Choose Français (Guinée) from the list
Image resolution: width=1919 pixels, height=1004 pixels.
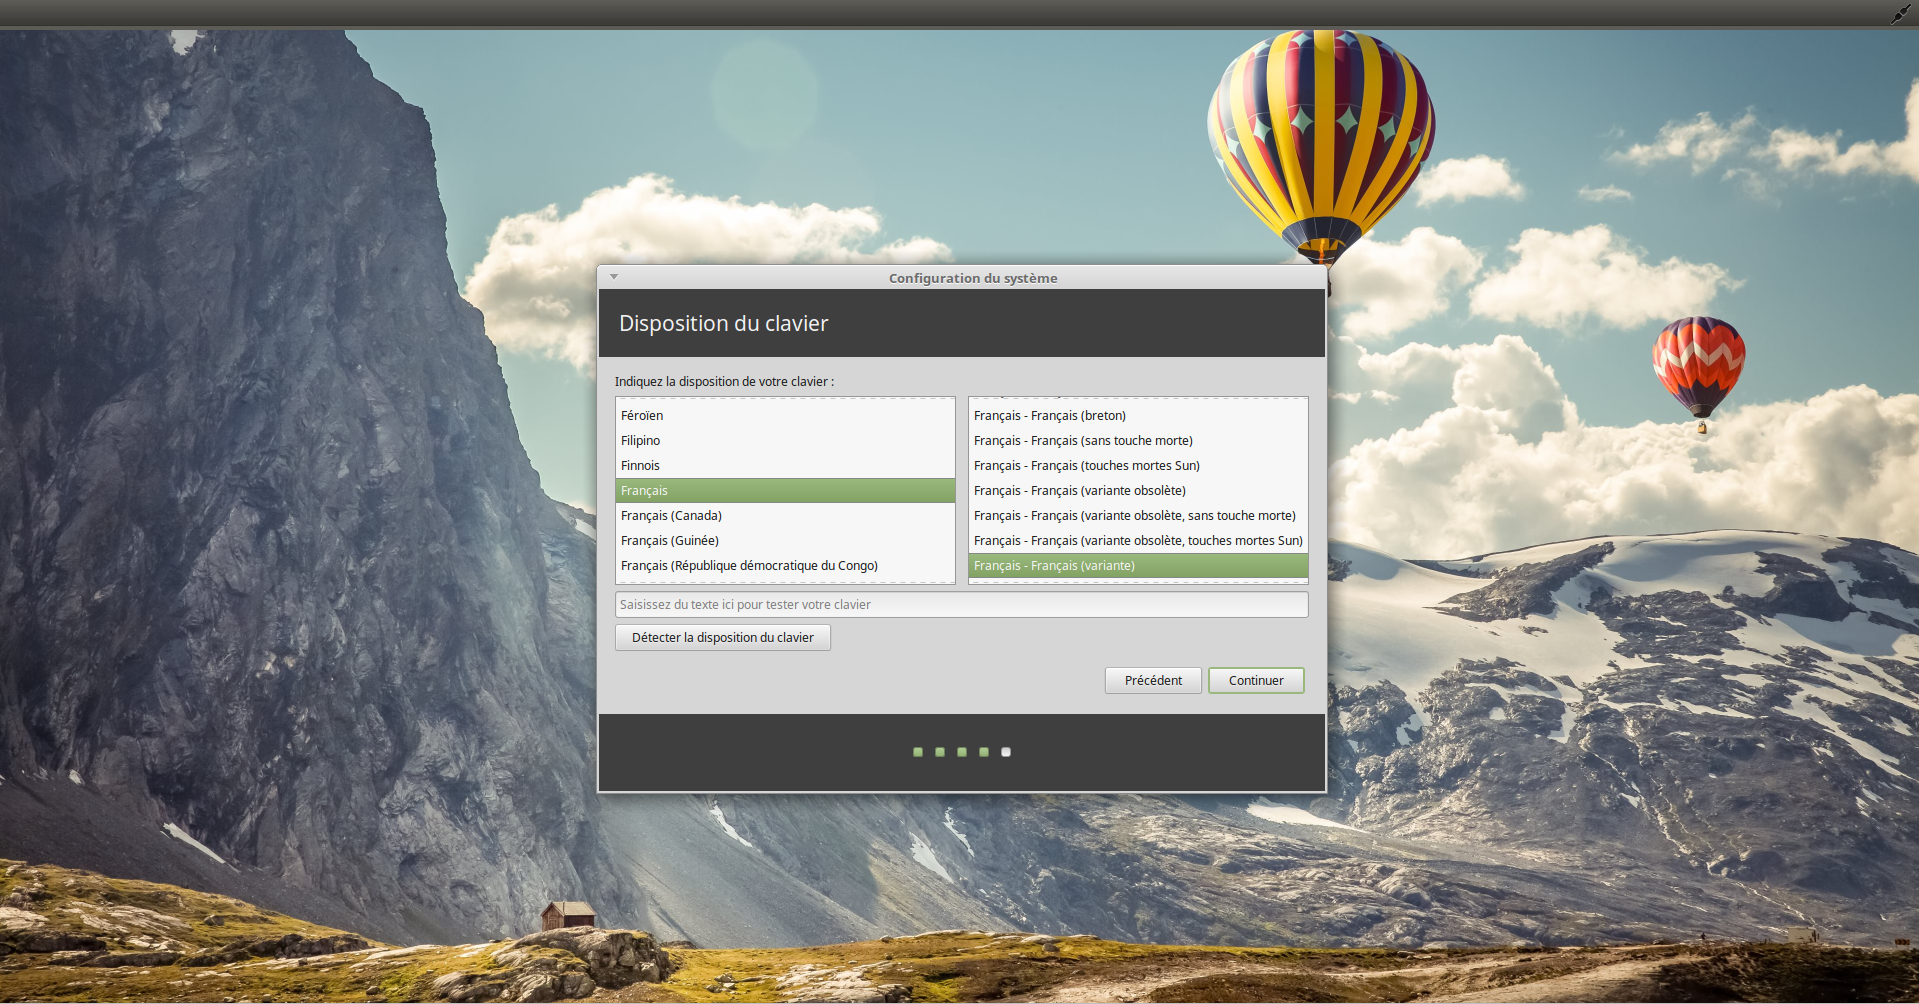pyautogui.click(x=669, y=540)
